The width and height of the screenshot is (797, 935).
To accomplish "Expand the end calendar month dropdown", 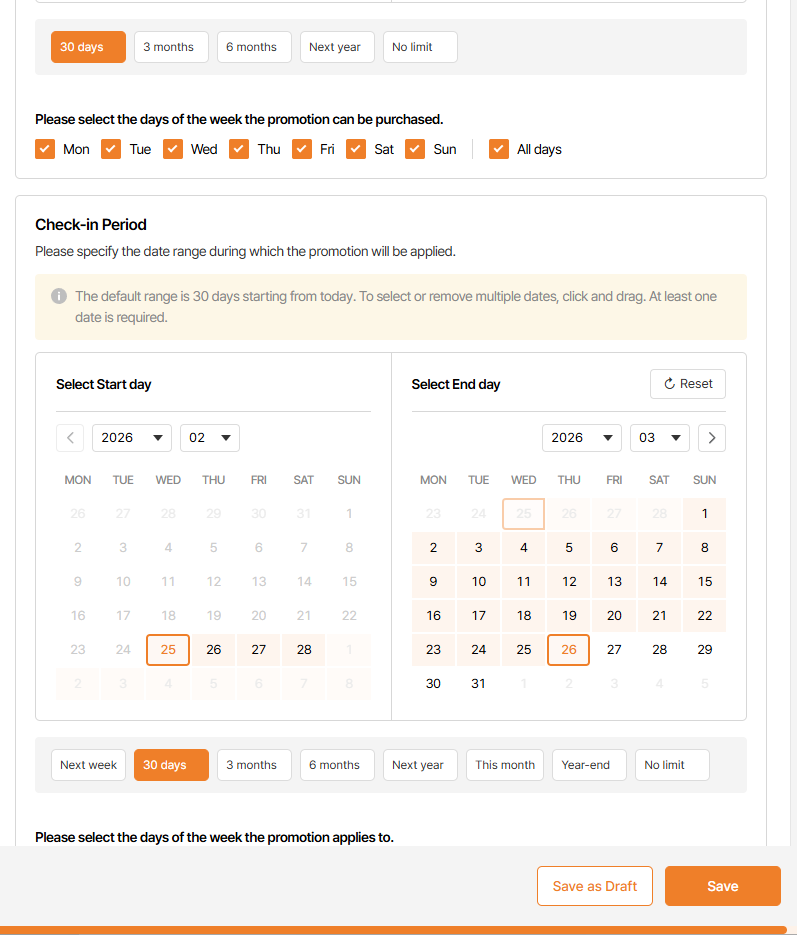I will pyautogui.click(x=660, y=438).
